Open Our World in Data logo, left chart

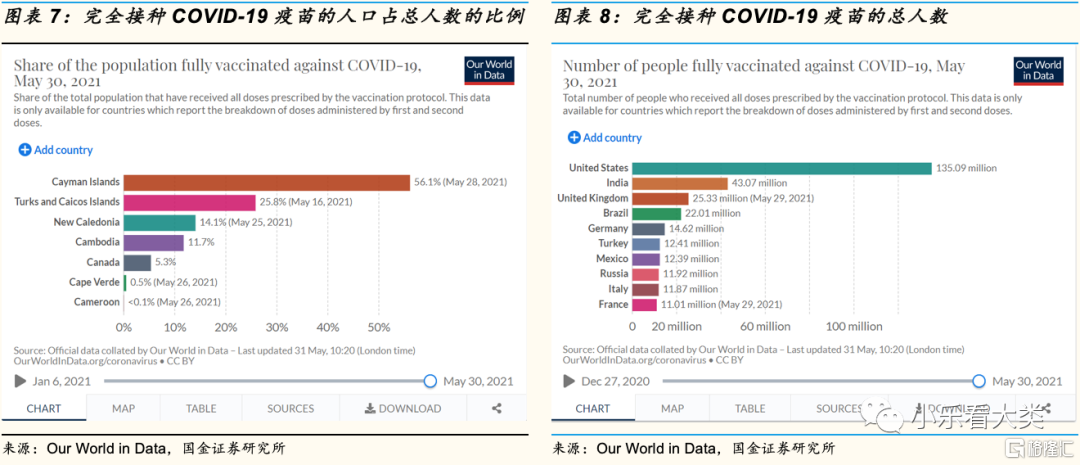(x=489, y=70)
